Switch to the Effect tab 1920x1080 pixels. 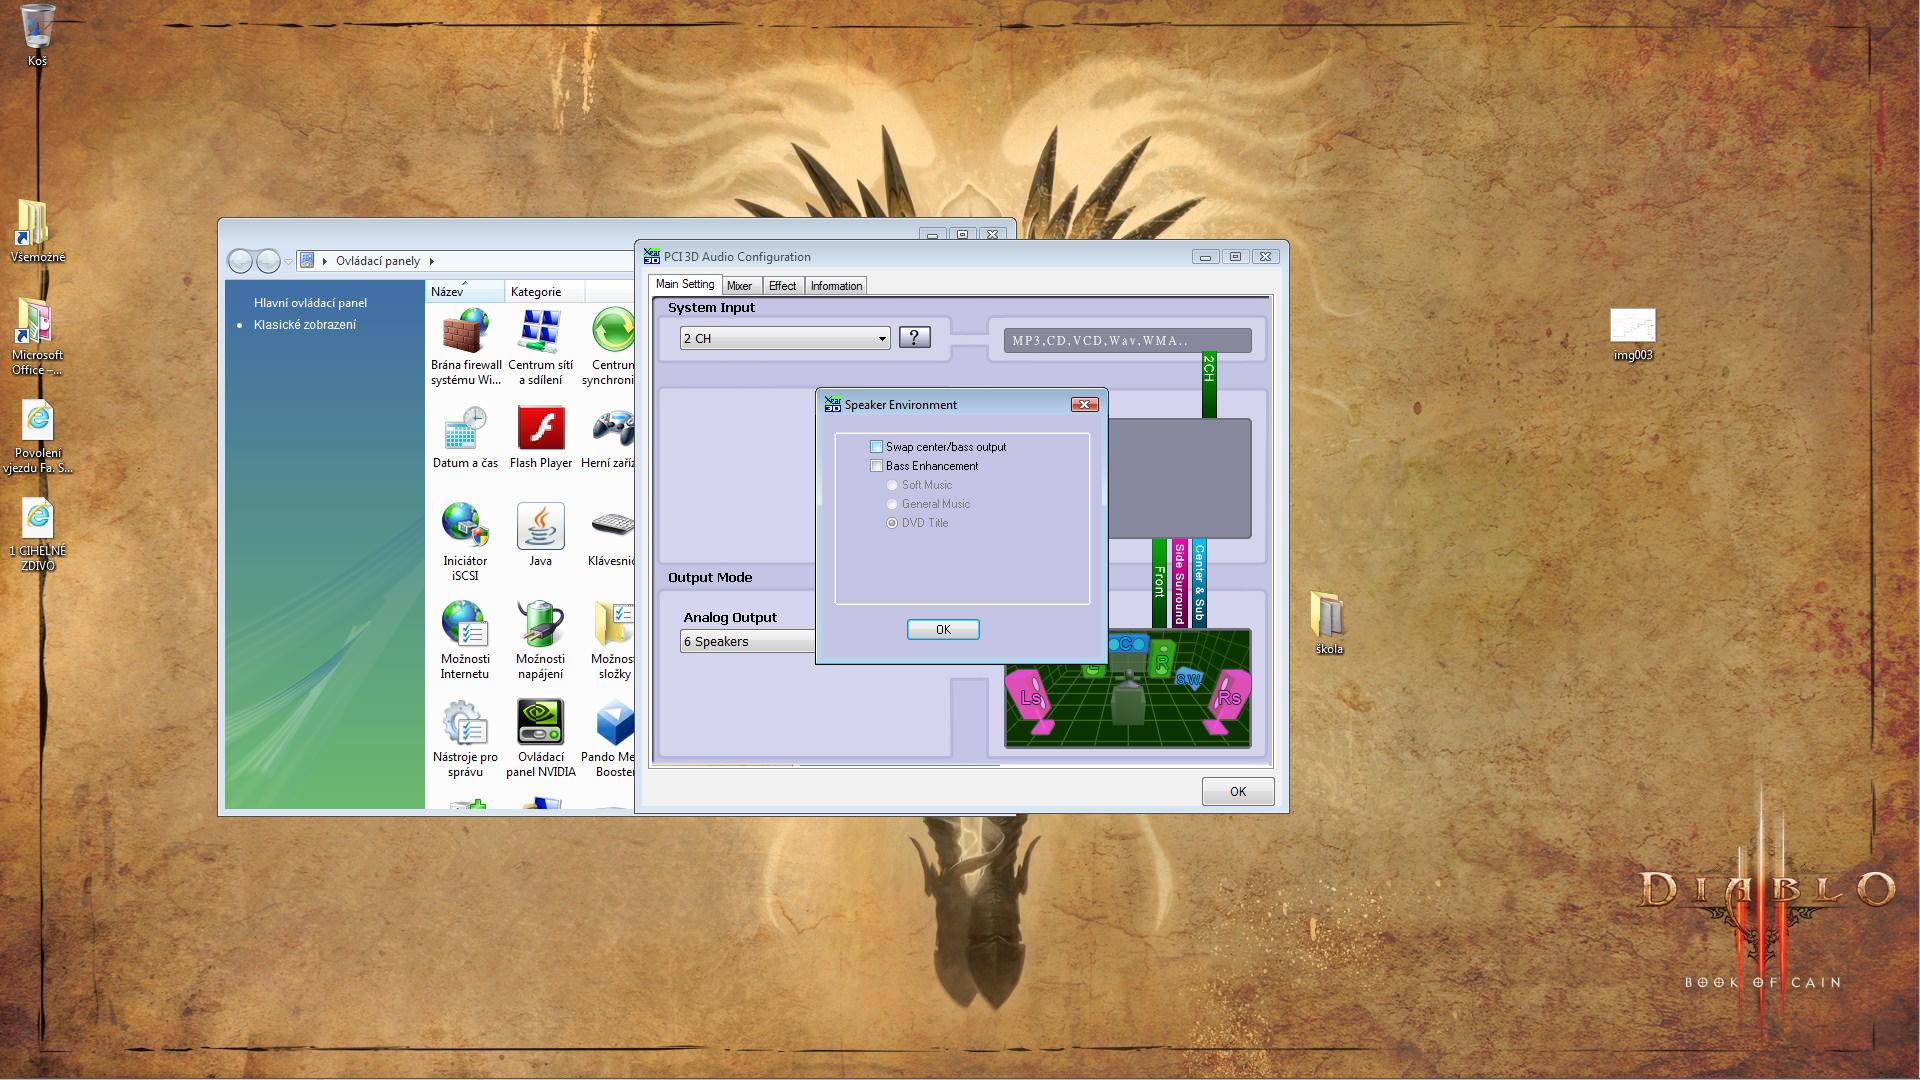click(x=782, y=286)
